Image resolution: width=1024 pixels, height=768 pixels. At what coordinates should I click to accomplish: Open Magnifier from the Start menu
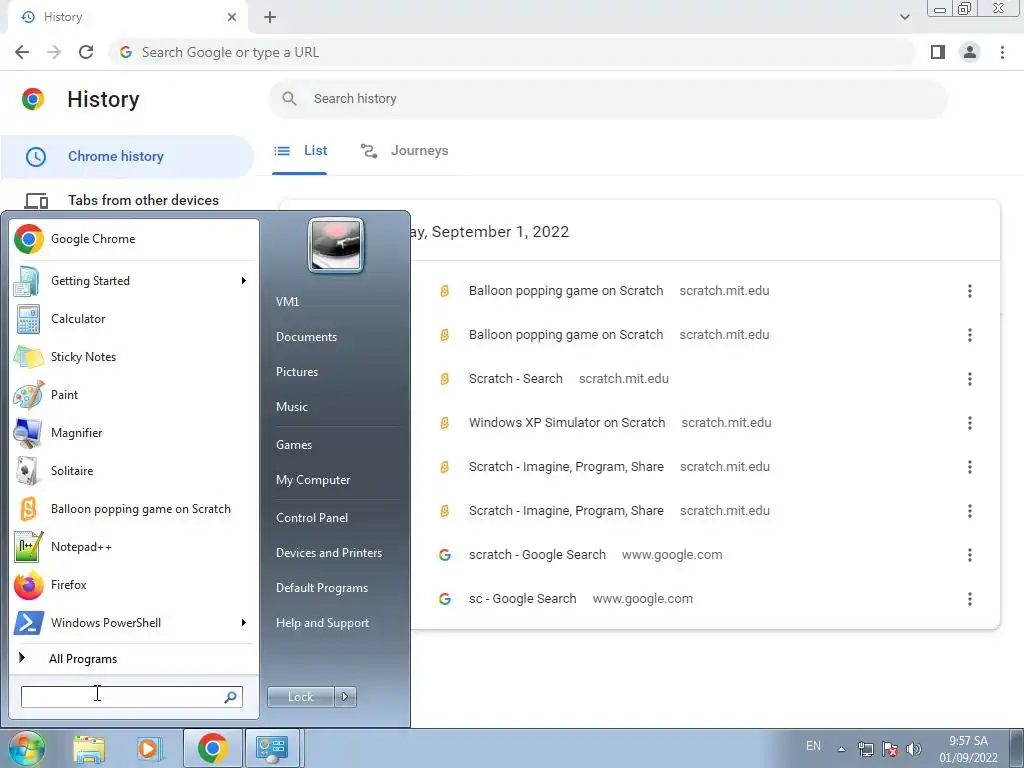coord(134,432)
